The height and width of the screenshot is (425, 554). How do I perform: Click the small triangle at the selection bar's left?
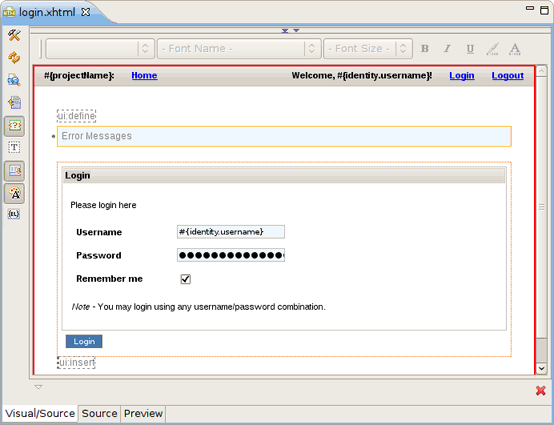click(x=39, y=387)
